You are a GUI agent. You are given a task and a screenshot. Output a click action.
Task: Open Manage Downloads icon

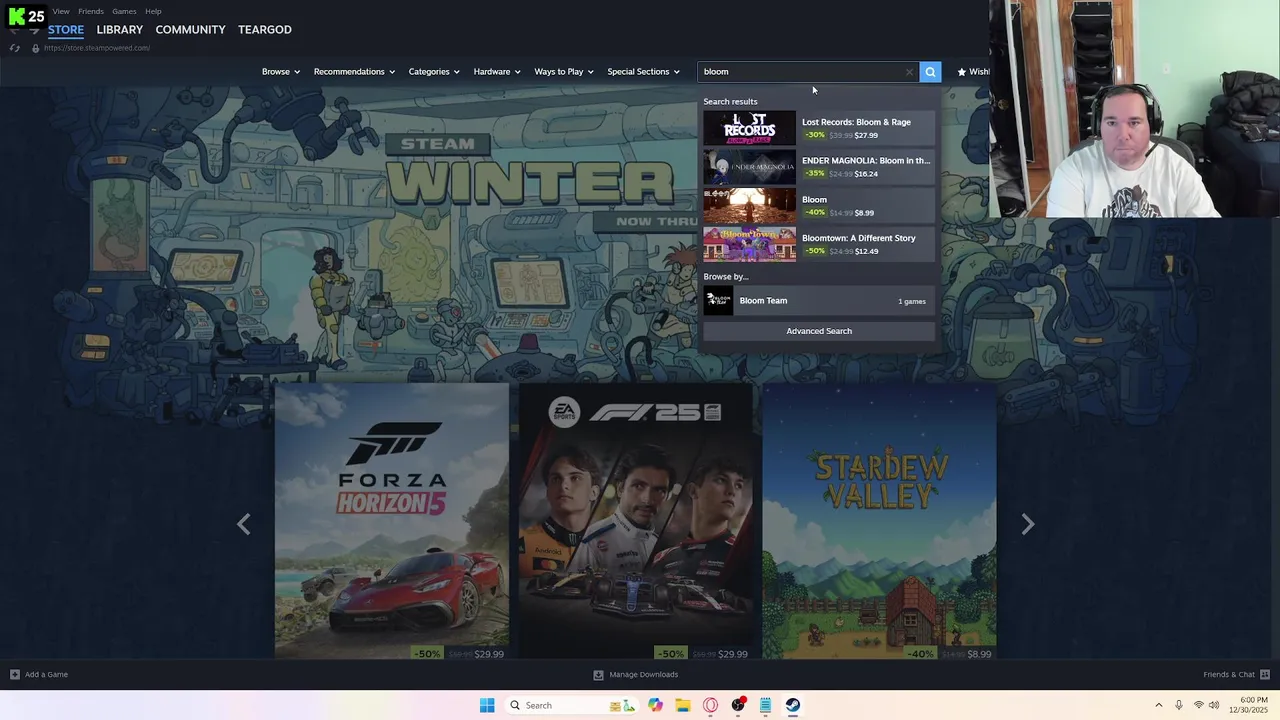click(598, 675)
